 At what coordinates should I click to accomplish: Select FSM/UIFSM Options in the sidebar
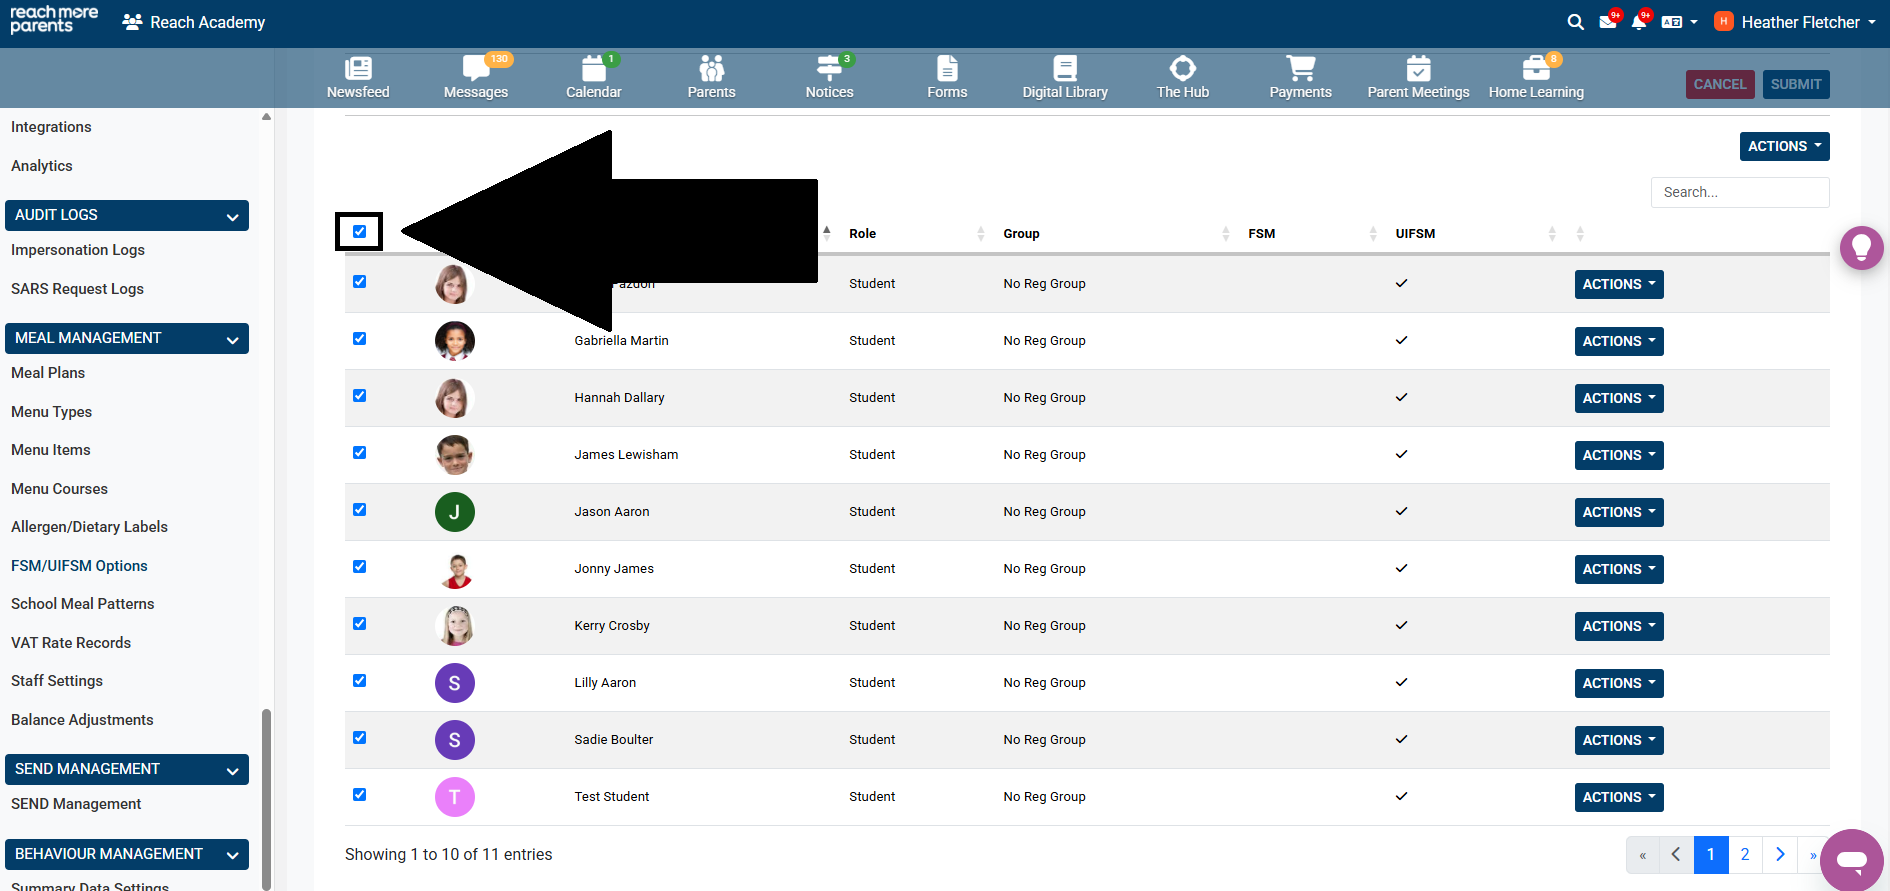point(79,566)
